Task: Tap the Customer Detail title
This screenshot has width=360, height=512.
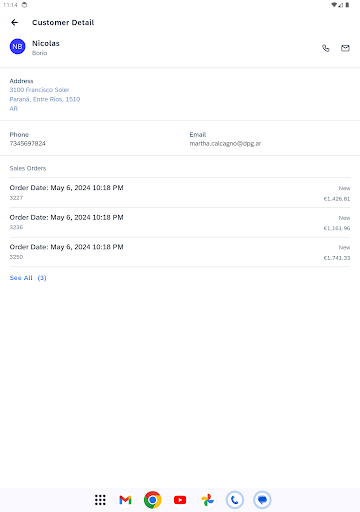Action: coord(63,22)
